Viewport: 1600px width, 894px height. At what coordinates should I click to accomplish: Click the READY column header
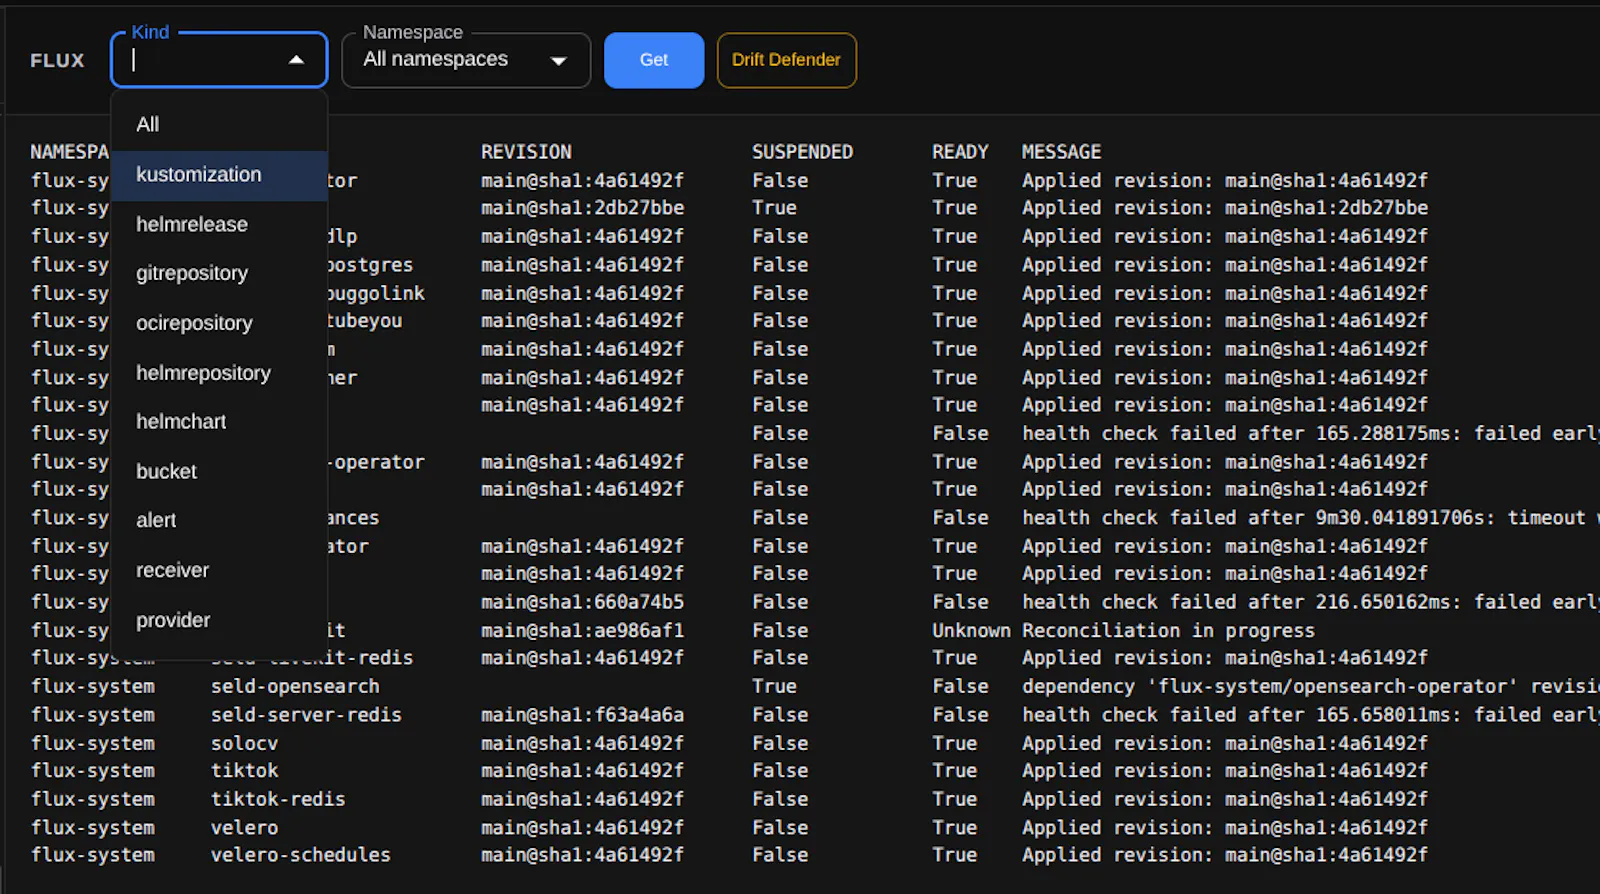click(960, 152)
